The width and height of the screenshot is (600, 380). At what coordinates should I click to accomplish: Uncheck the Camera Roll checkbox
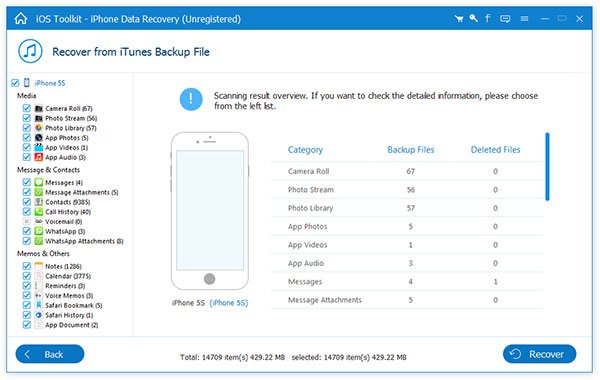click(26, 108)
